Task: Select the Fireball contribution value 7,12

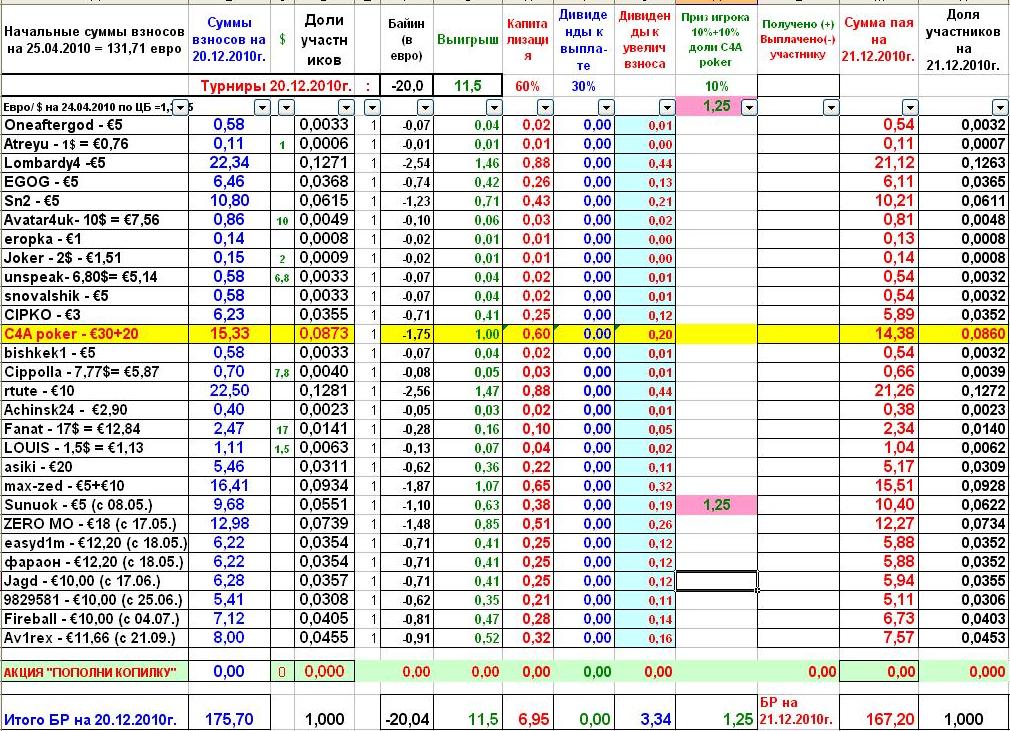Action: click(229, 619)
